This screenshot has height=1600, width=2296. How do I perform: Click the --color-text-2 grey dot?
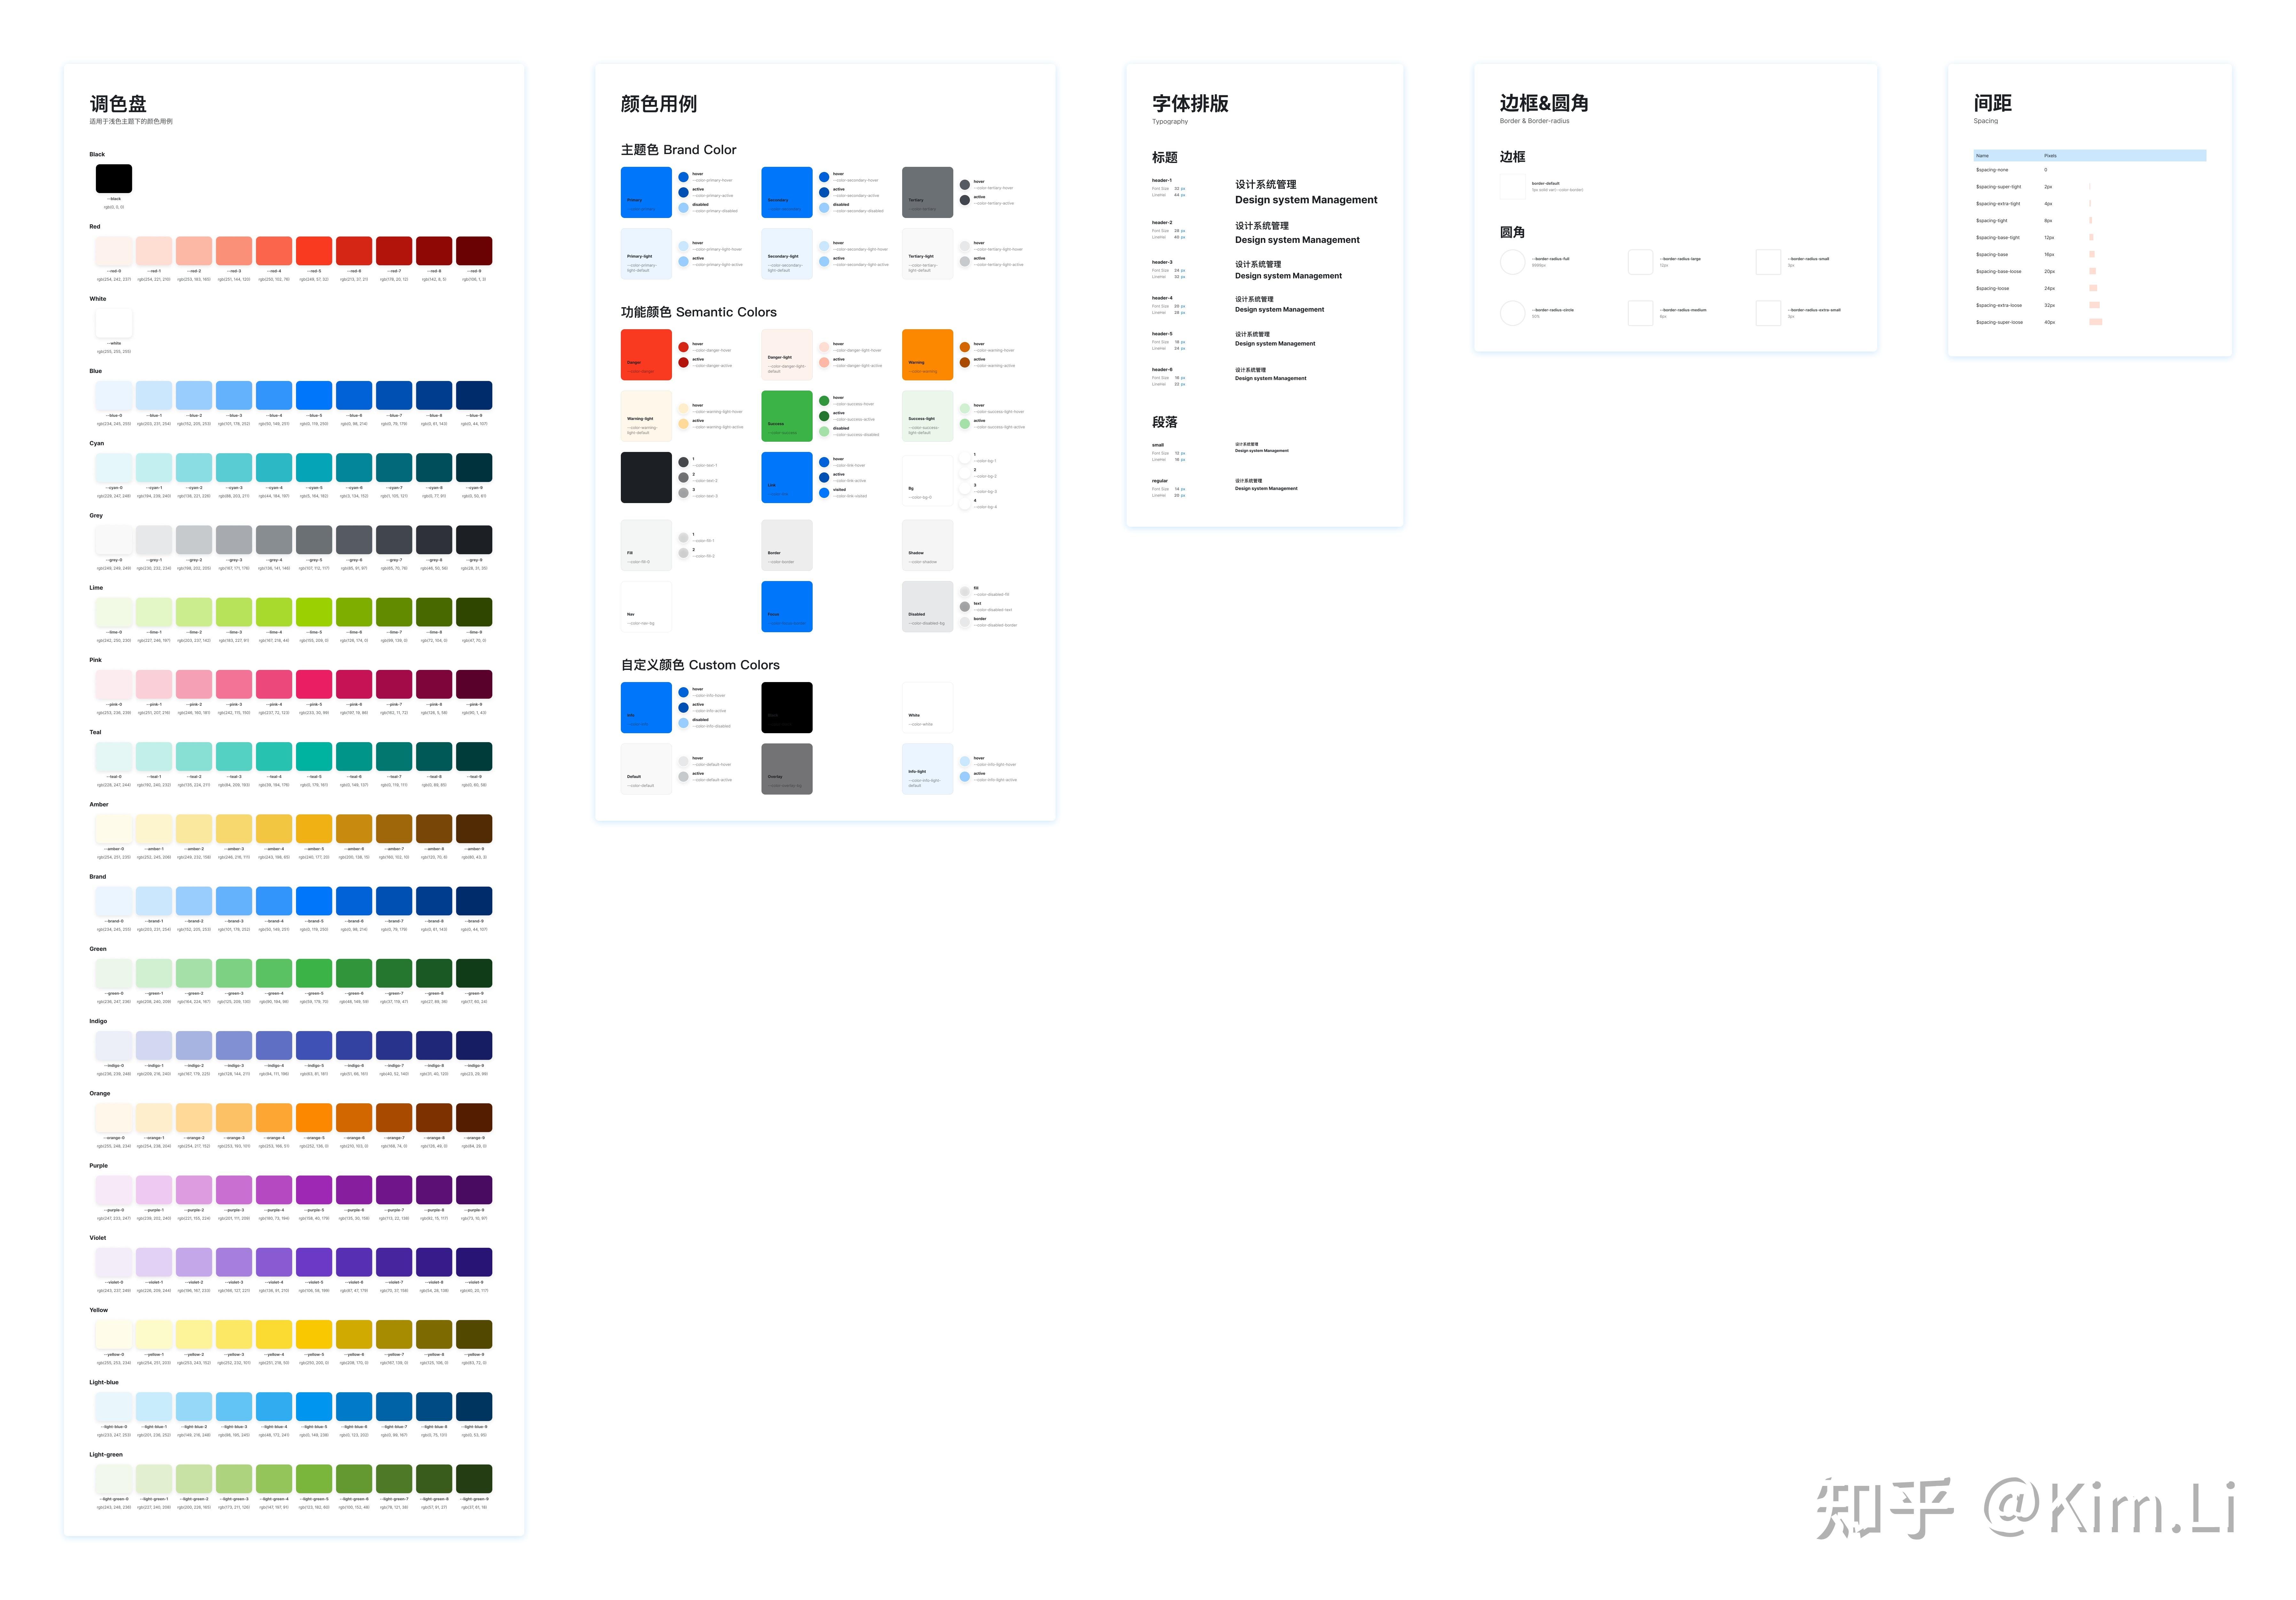point(684,478)
